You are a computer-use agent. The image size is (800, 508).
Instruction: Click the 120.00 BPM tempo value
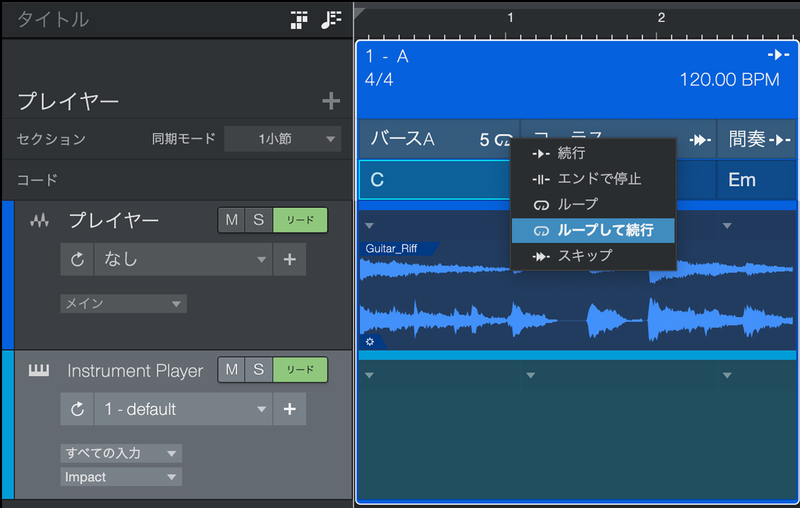(730, 80)
